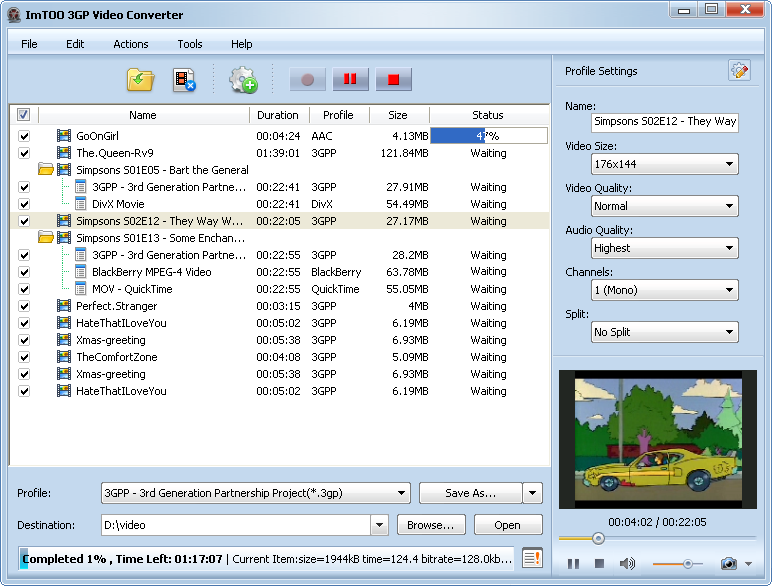Open the profile settings edit pencil icon
772x586 pixels.
(x=739, y=71)
